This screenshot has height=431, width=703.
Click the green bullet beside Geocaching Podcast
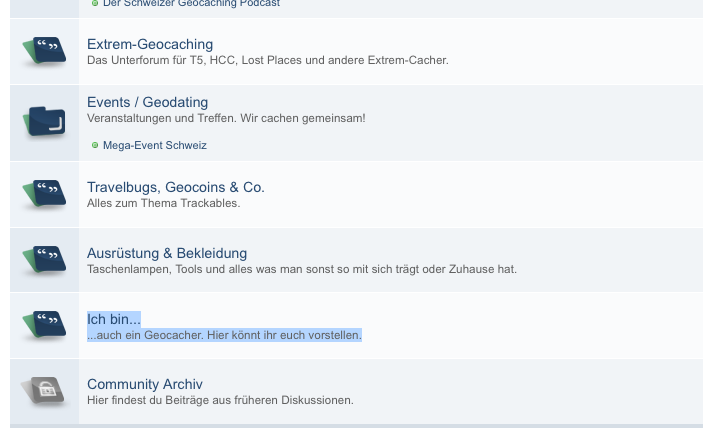[95, 3]
